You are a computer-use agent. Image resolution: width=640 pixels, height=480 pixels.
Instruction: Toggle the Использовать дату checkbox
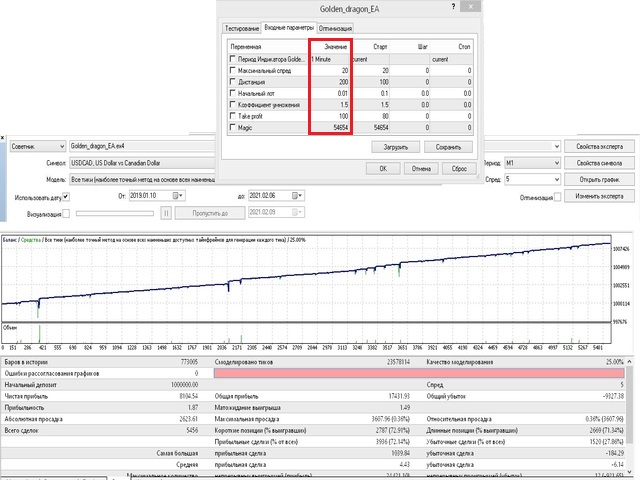[66, 197]
